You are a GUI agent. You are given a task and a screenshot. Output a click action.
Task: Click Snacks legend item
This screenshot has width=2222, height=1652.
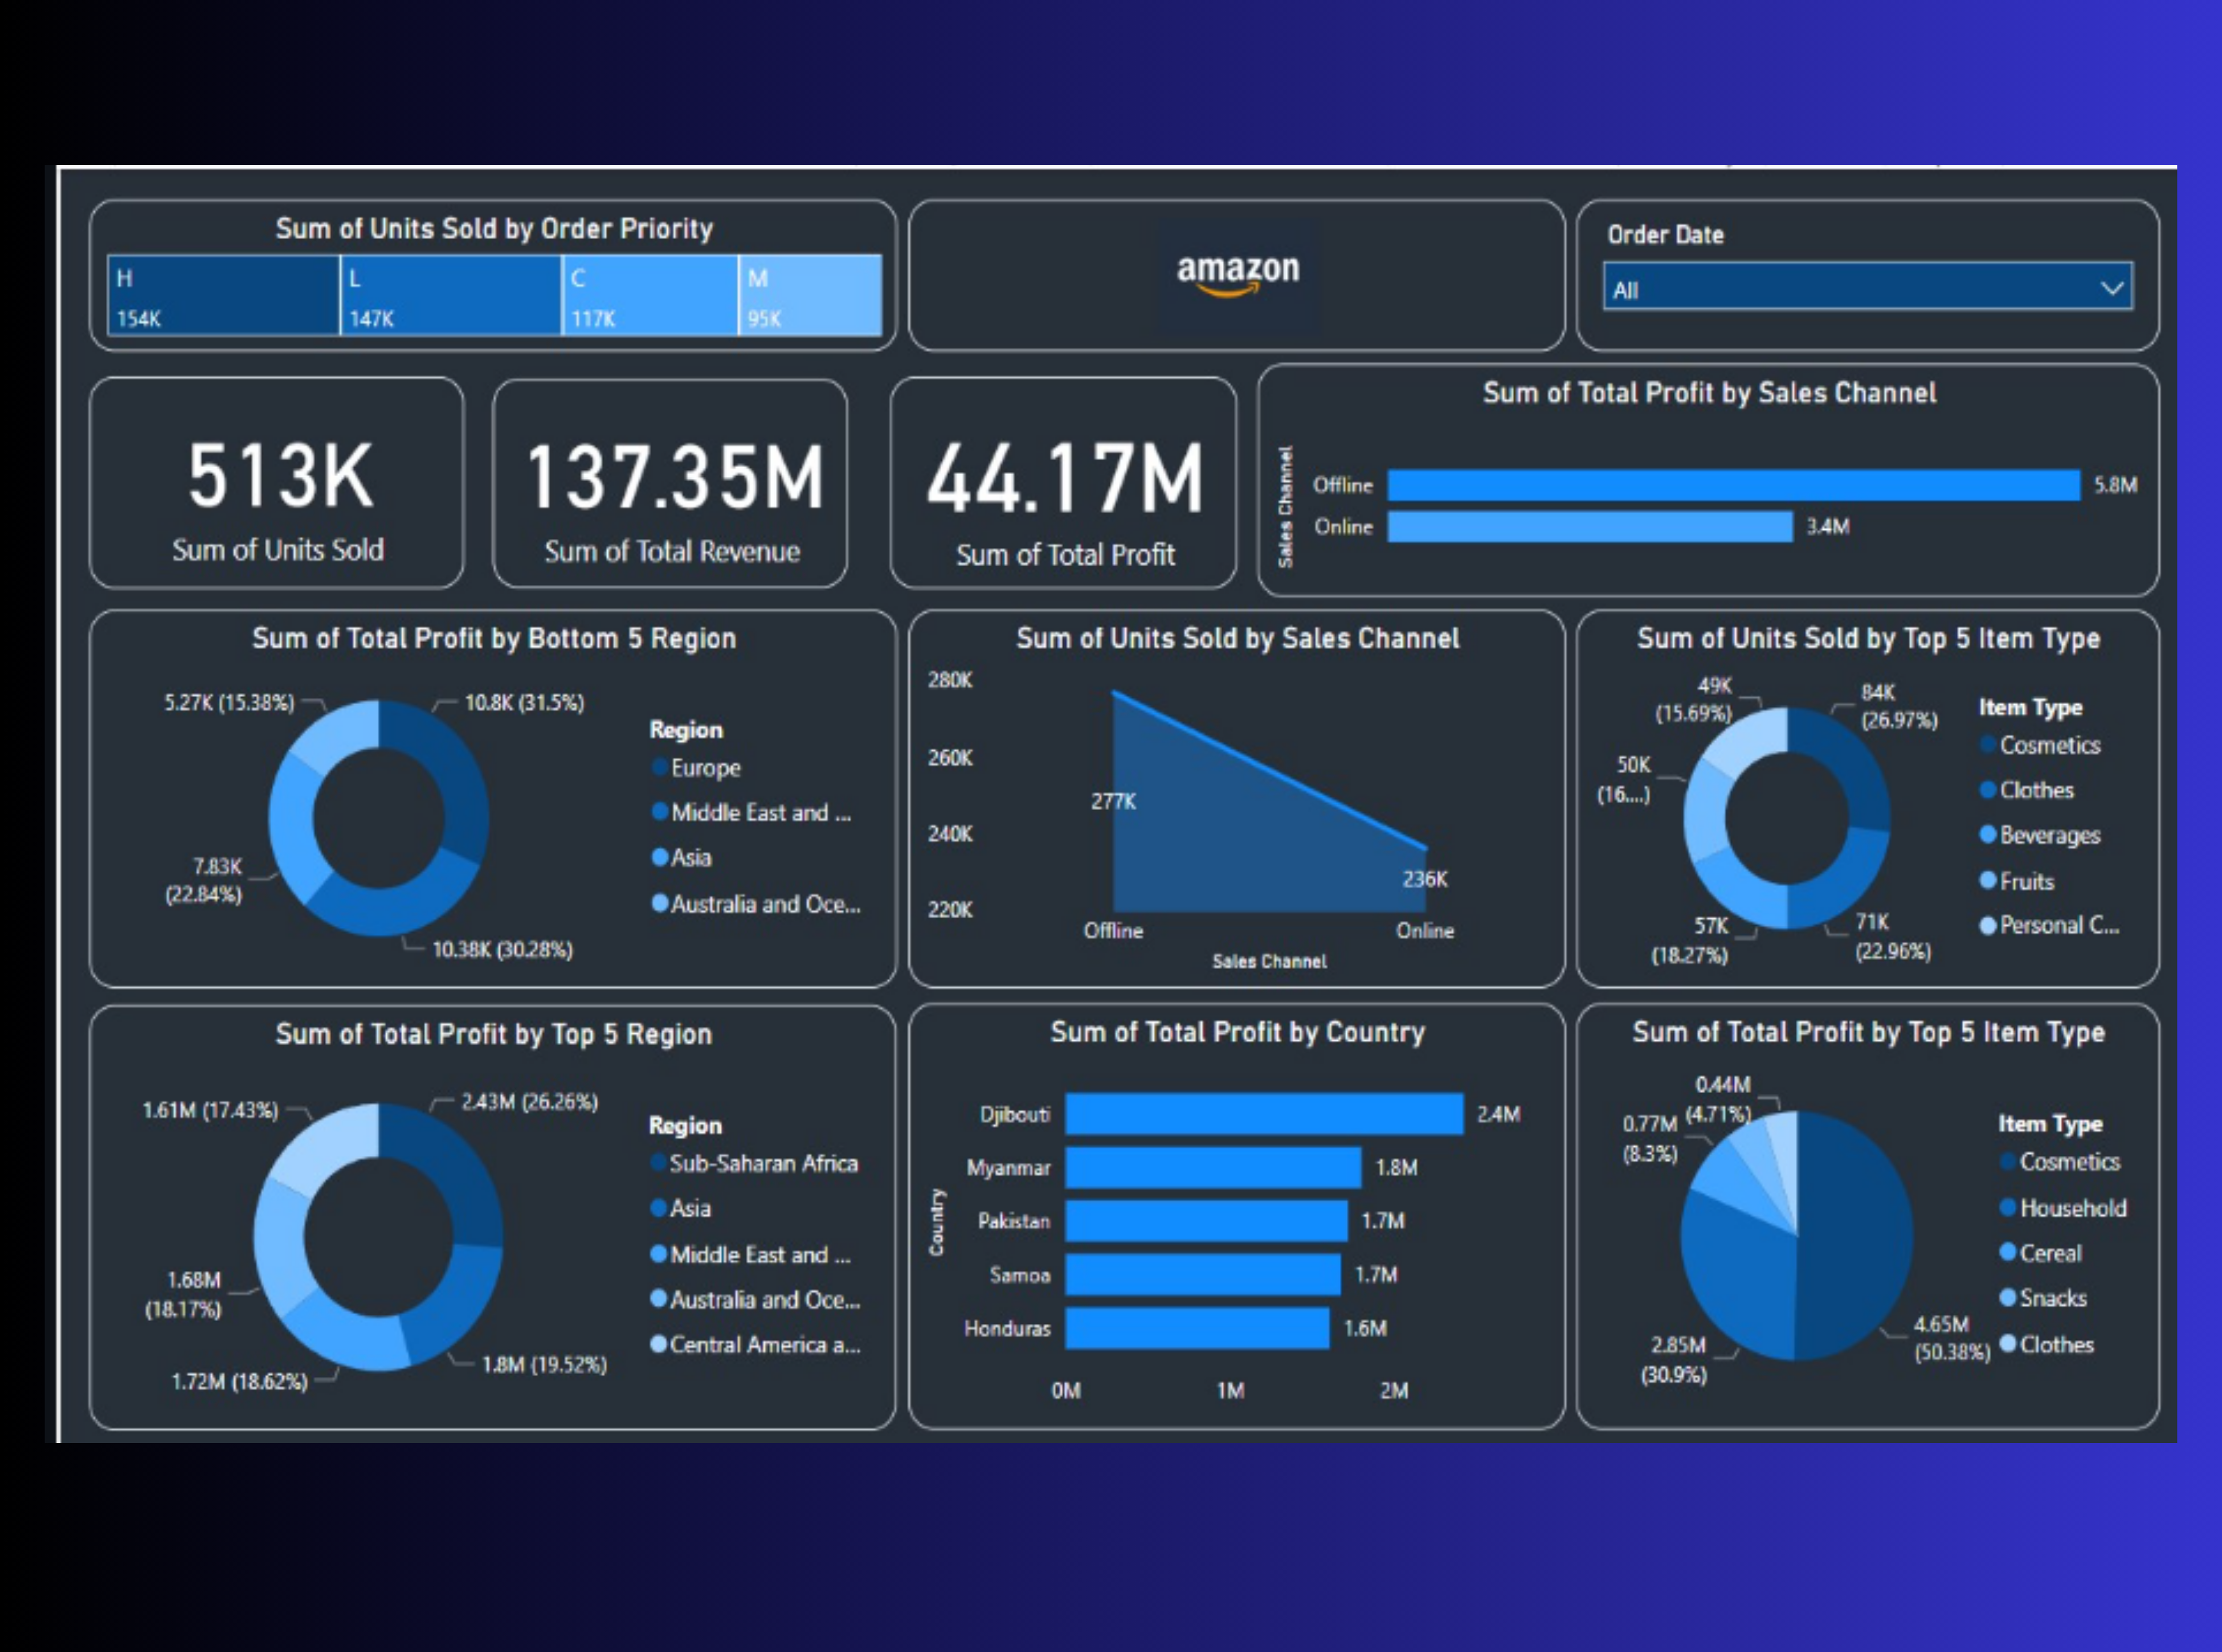2043,1298
